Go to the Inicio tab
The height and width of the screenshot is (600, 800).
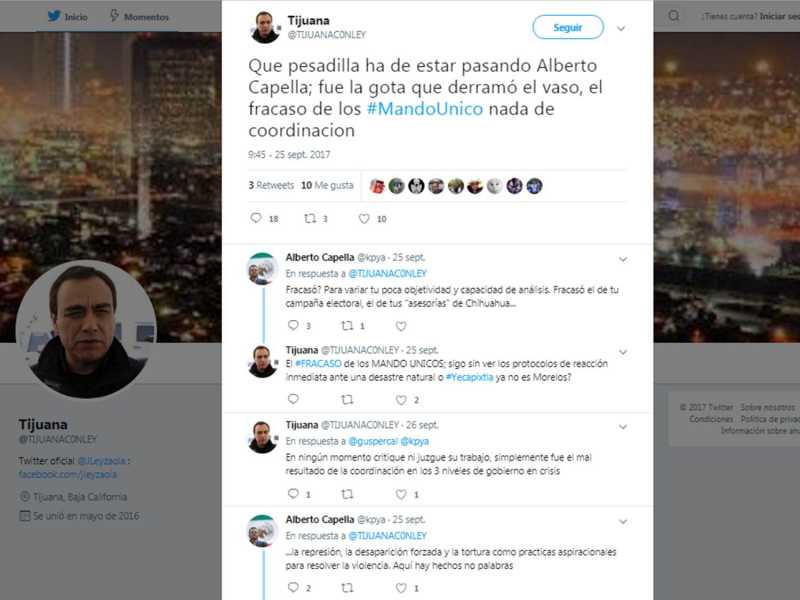(67, 17)
